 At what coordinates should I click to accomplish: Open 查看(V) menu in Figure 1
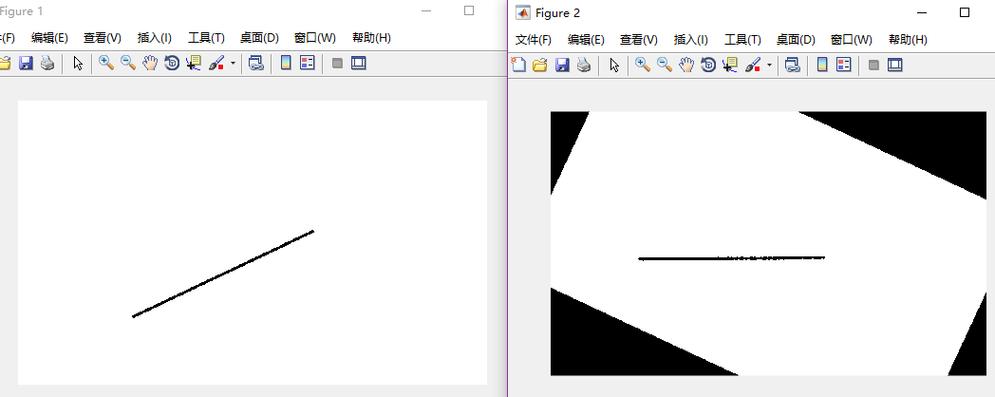coord(102,37)
